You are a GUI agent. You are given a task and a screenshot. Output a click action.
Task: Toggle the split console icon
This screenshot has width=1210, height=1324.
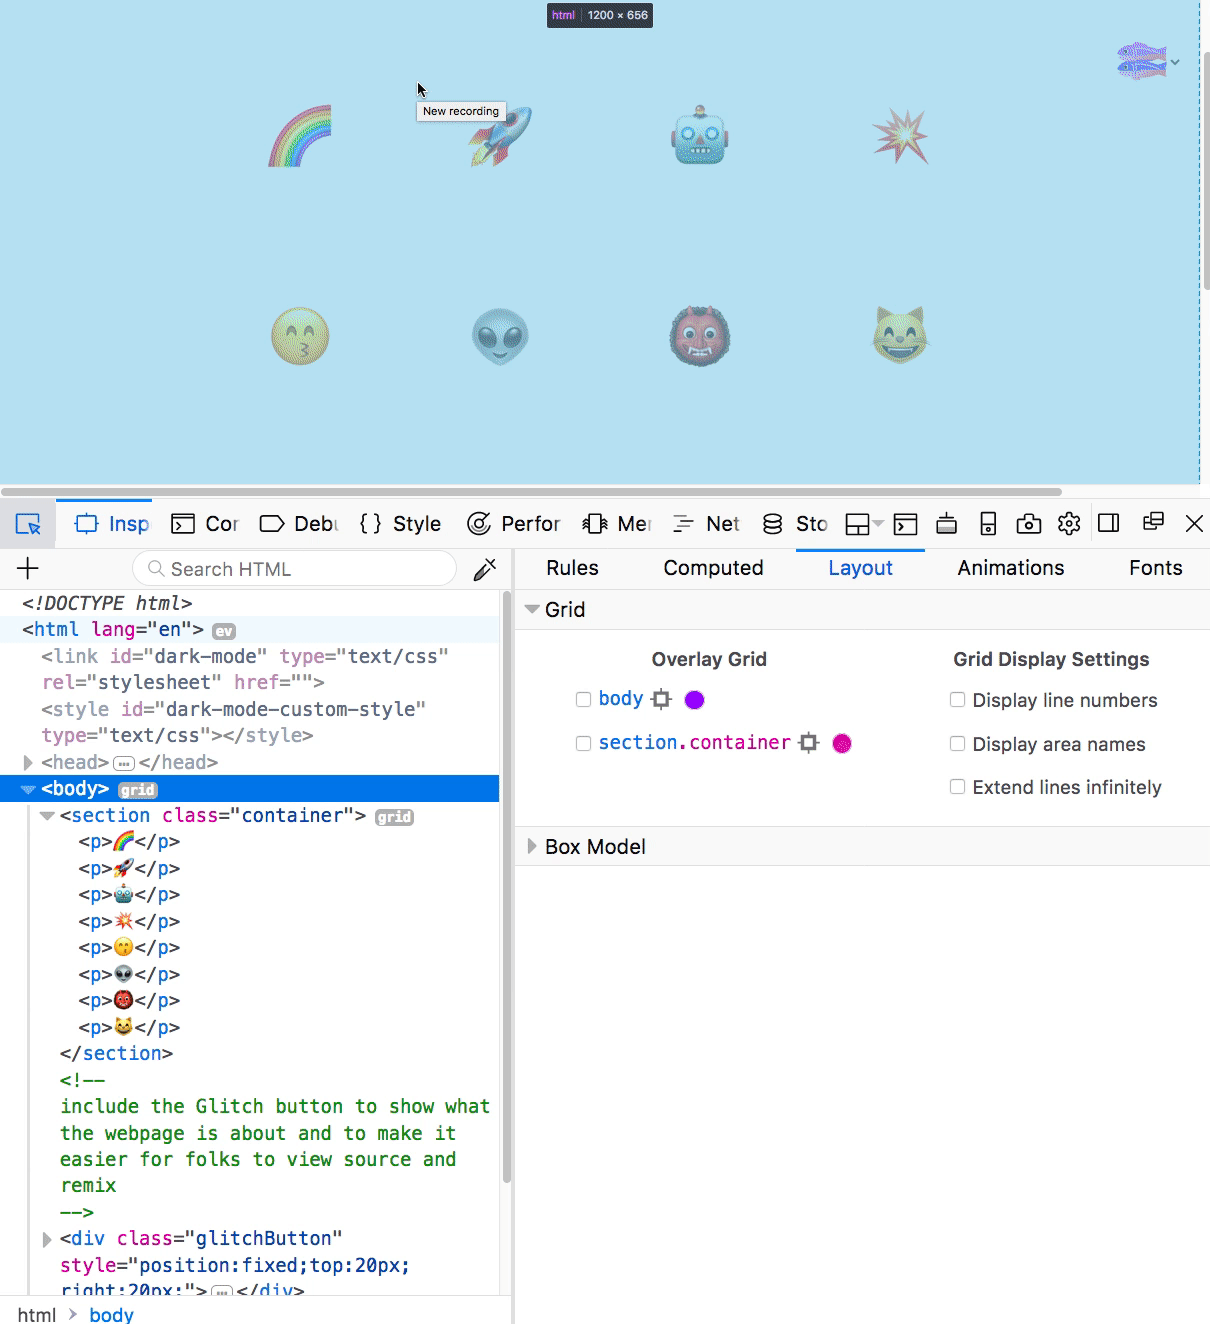click(906, 524)
